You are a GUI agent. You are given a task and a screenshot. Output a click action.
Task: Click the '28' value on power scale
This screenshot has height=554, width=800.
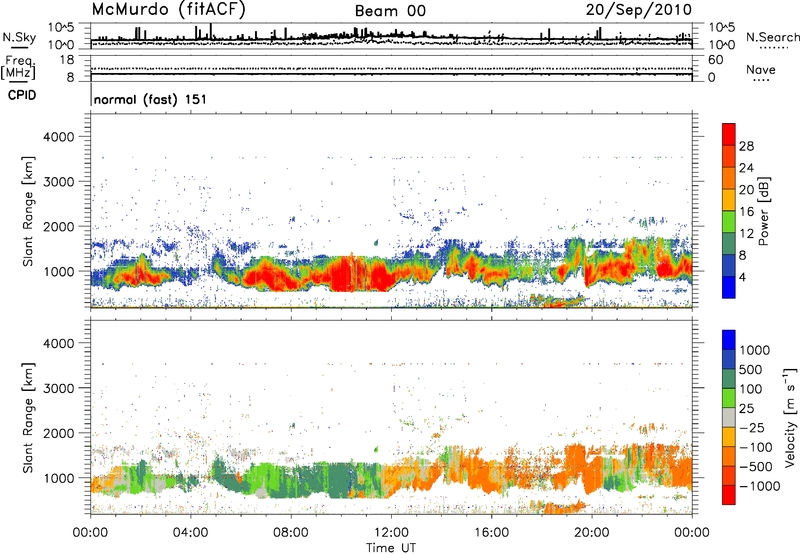click(746, 146)
